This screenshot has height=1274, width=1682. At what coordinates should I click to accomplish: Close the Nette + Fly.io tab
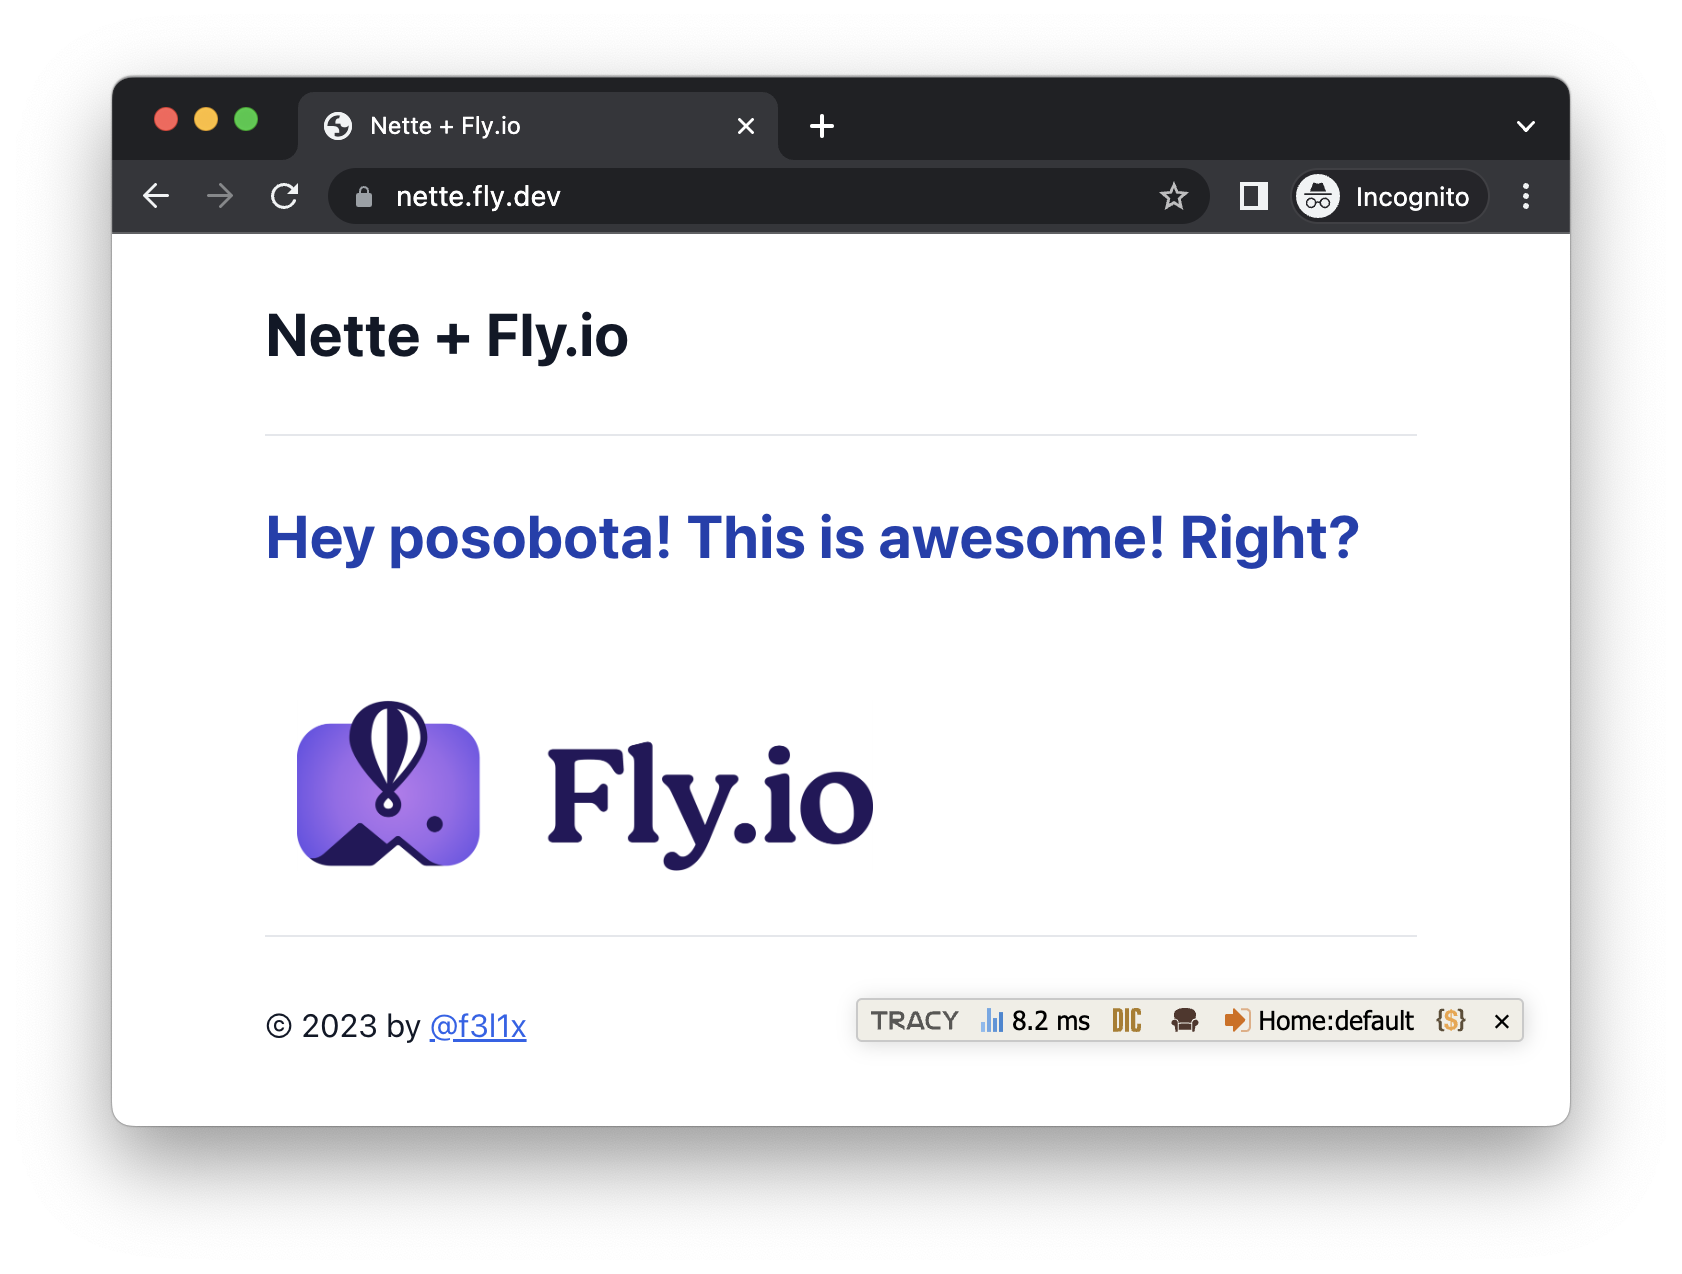click(746, 126)
